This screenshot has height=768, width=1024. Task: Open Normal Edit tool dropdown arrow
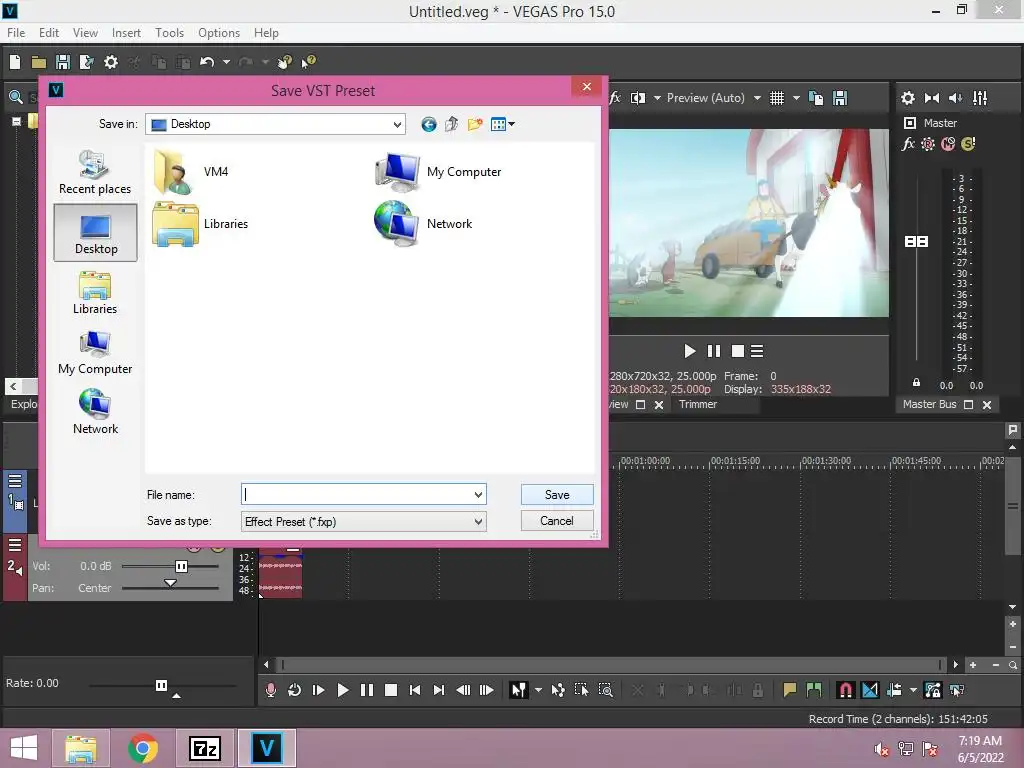pos(538,690)
